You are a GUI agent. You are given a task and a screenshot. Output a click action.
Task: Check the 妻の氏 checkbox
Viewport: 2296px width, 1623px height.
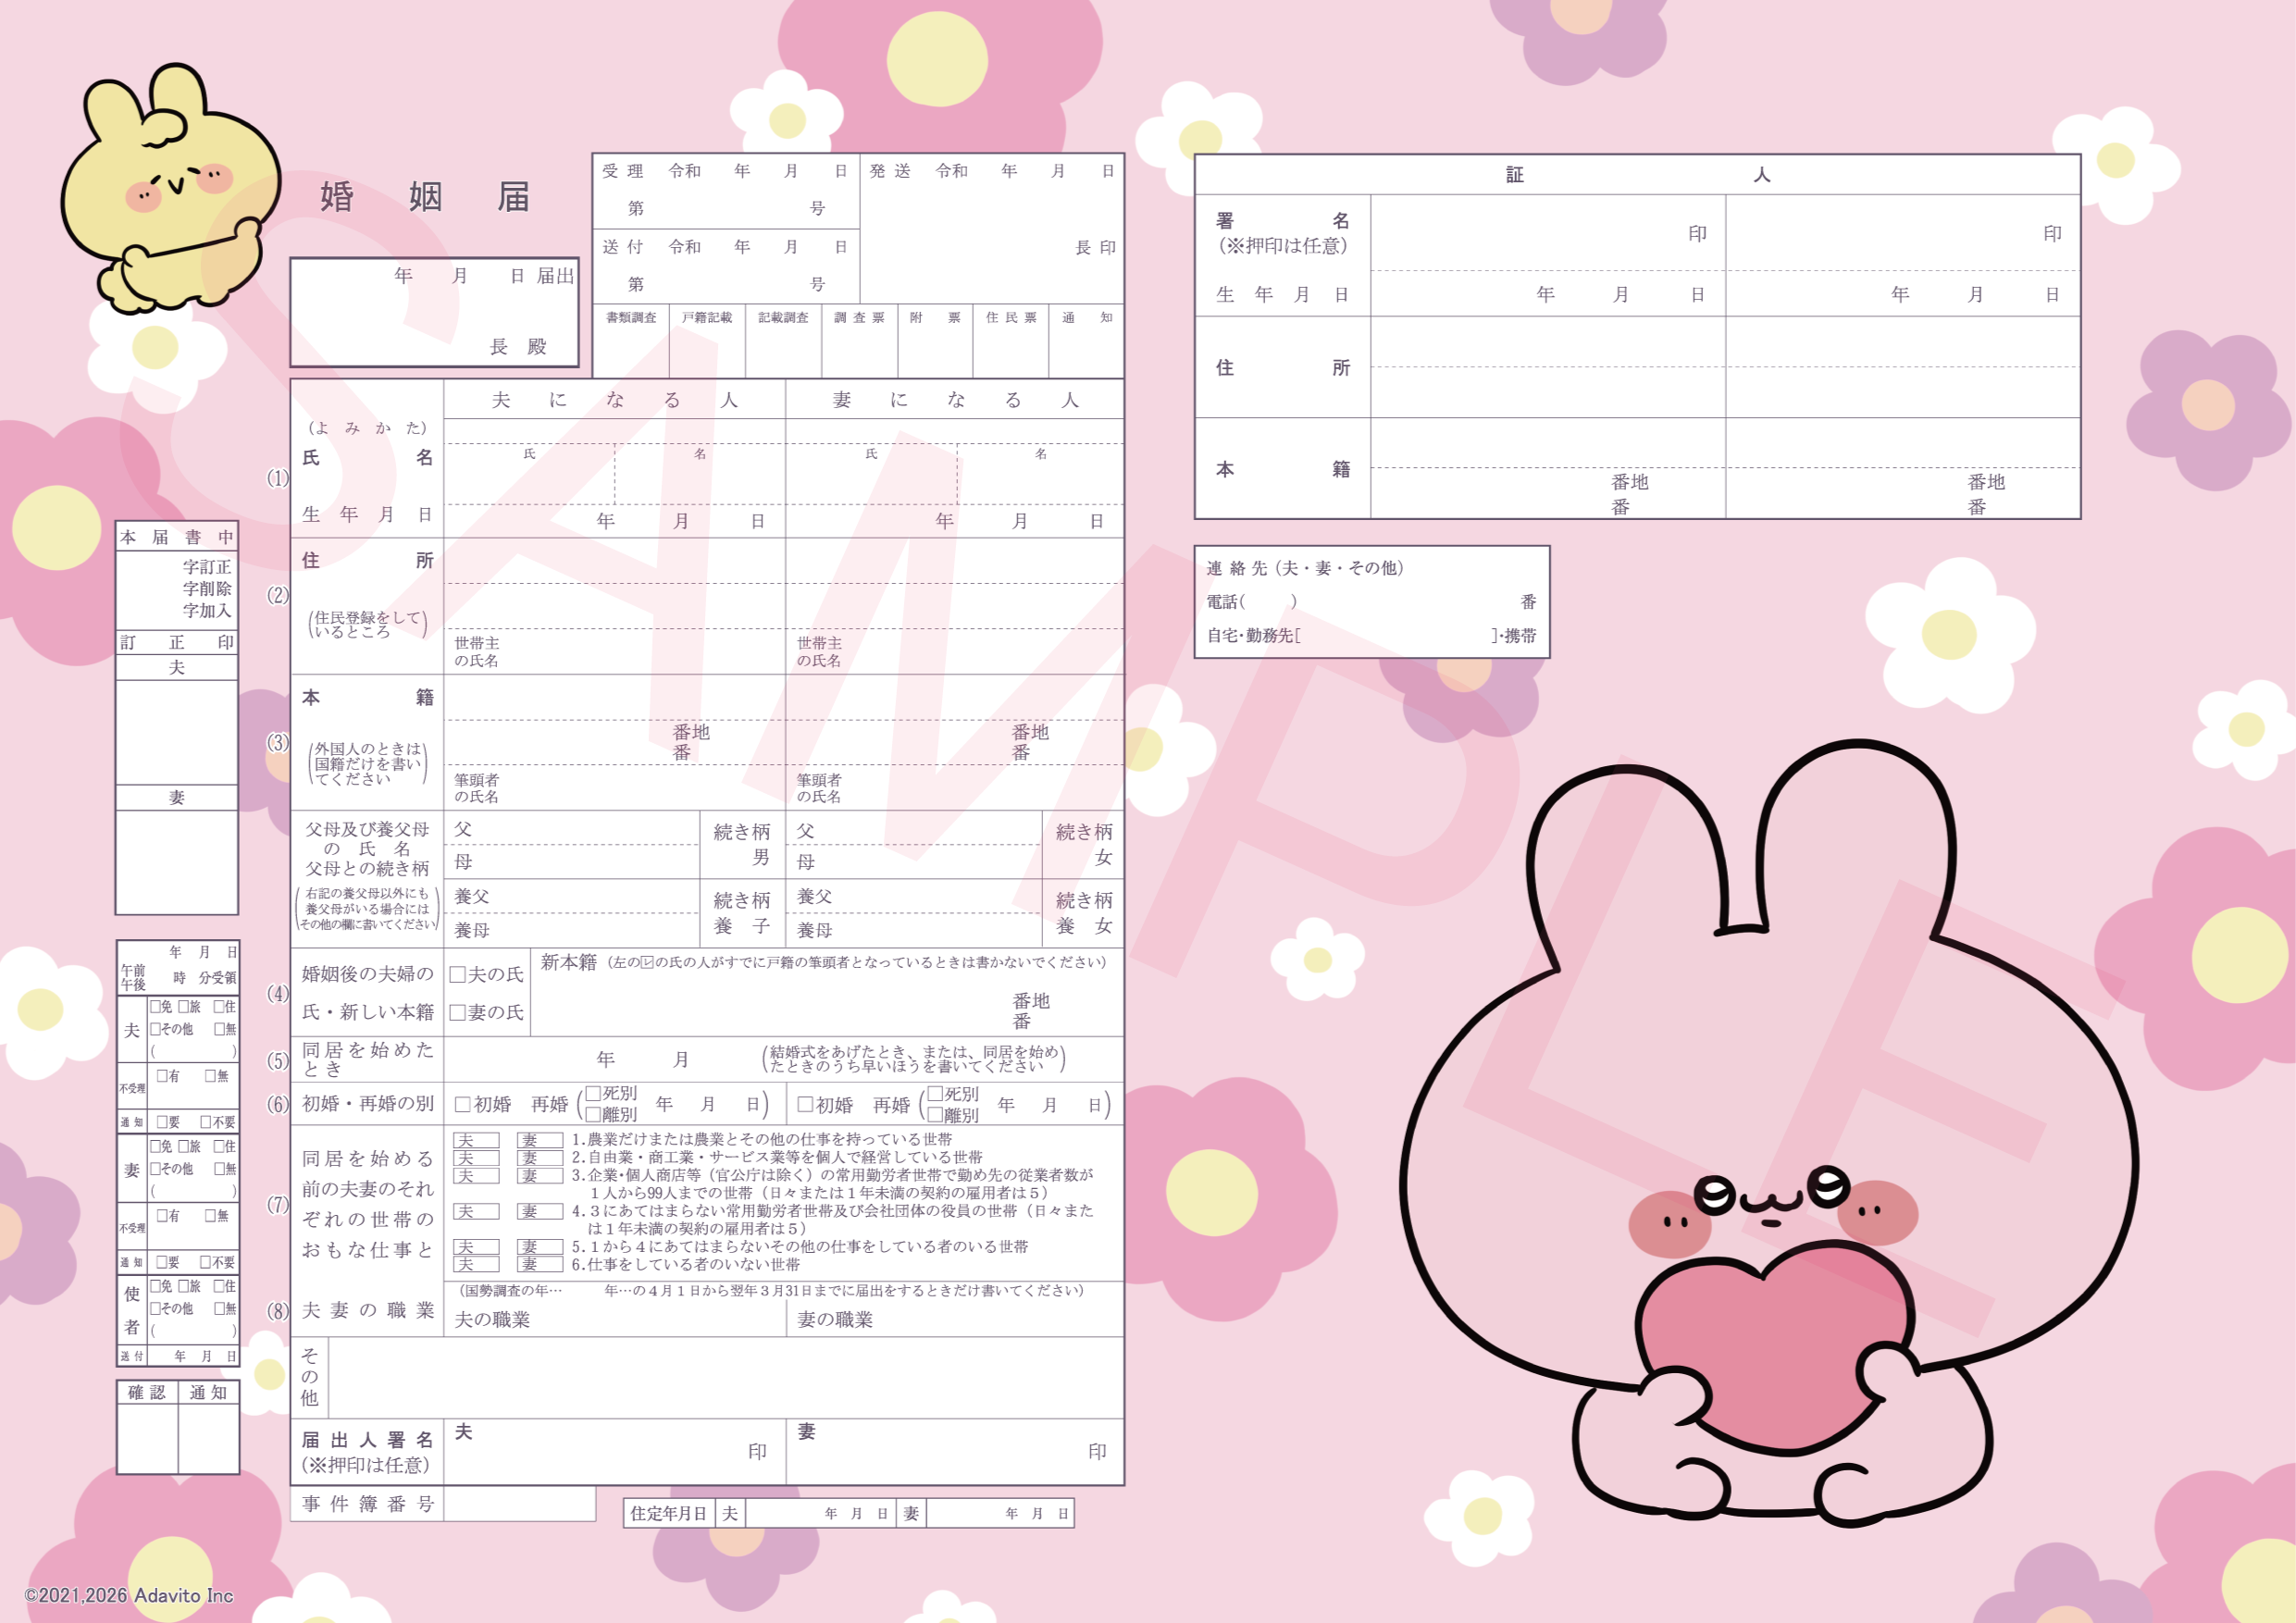(x=457, y=1012)
